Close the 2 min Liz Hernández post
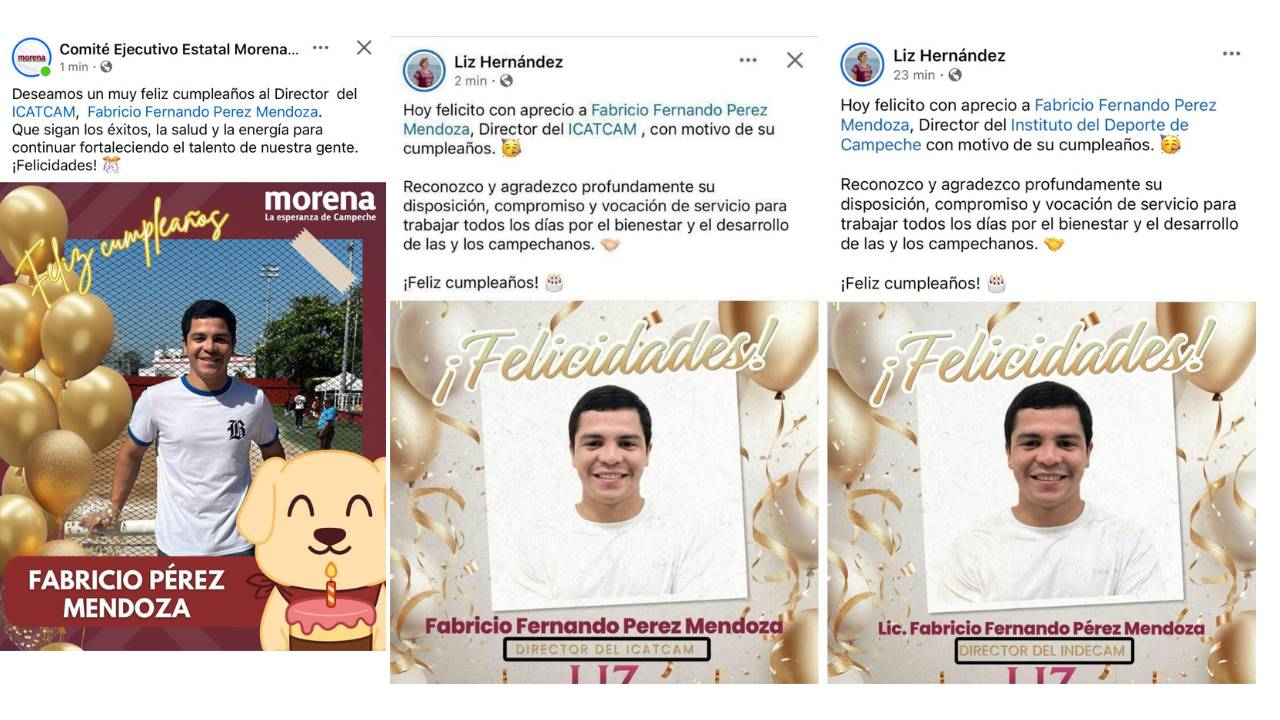Screen dimensions: 1280x720 (795, 60)
